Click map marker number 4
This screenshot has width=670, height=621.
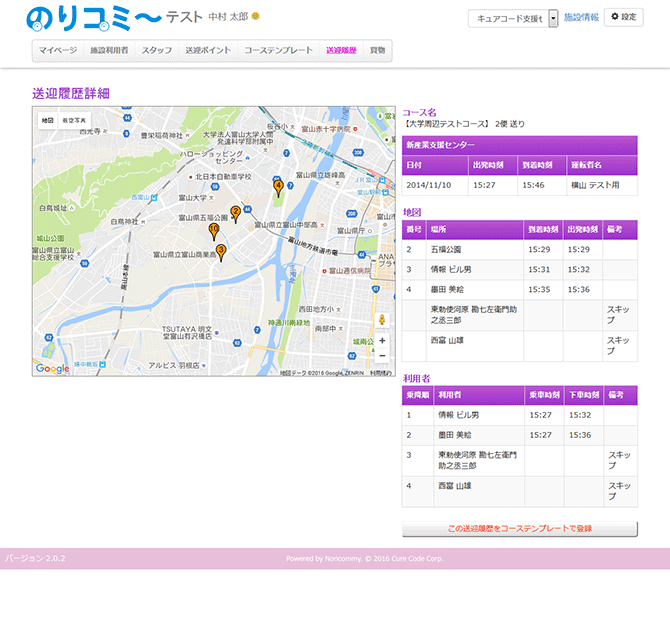pos(278,186)
